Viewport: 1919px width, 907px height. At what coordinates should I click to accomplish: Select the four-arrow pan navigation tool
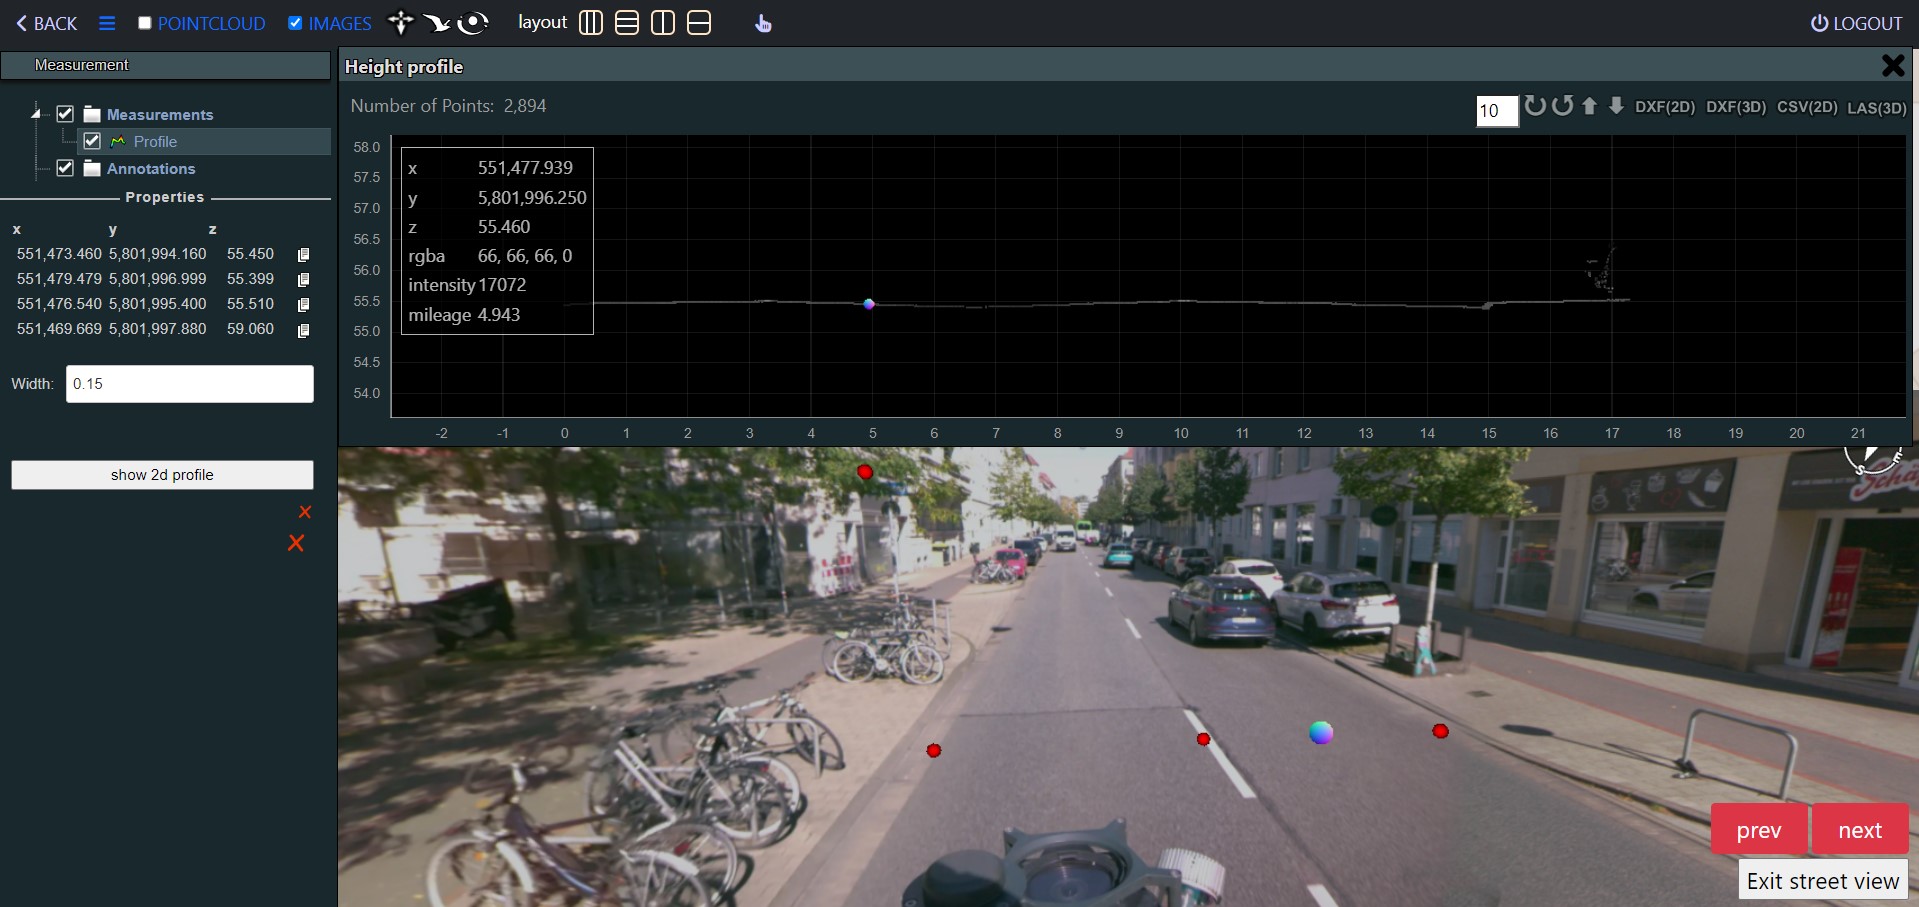(x=401, y=22)
